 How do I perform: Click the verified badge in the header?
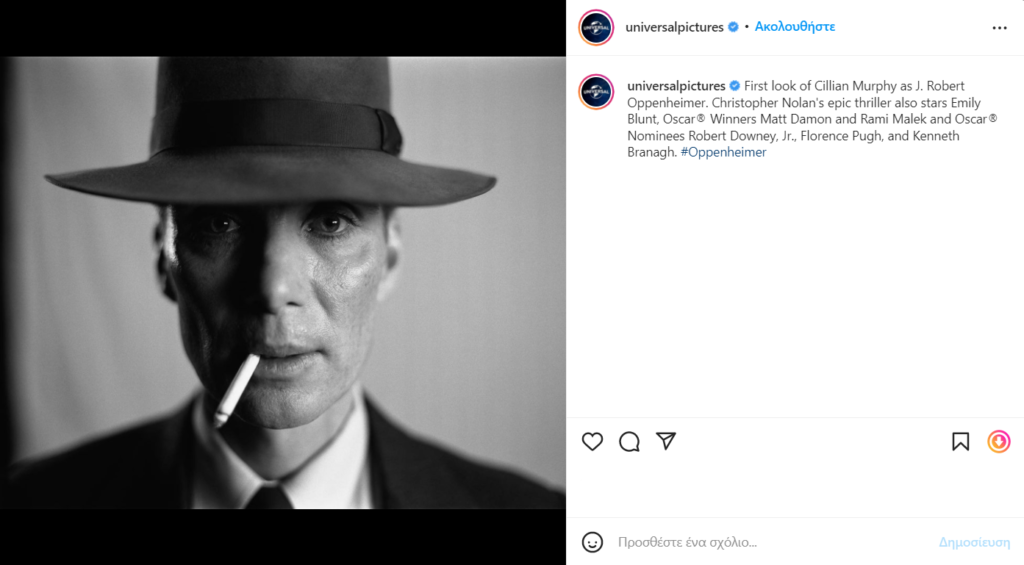click(734, 27)
